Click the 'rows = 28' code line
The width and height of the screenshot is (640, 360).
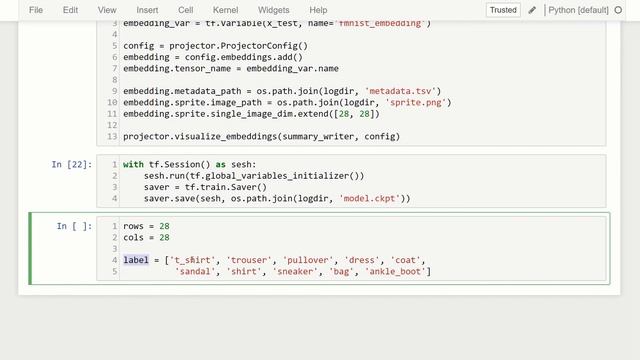[x=146, y=226]
